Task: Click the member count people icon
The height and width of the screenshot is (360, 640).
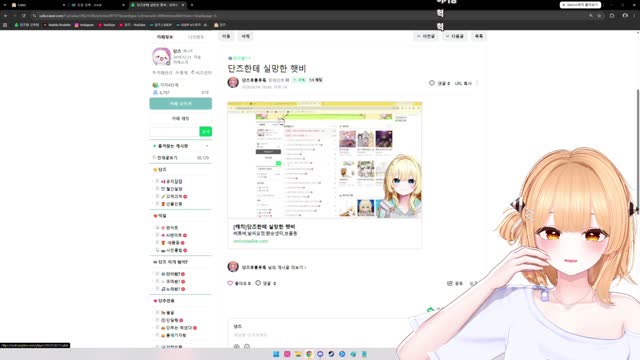Action: click(x=155, y=93)
